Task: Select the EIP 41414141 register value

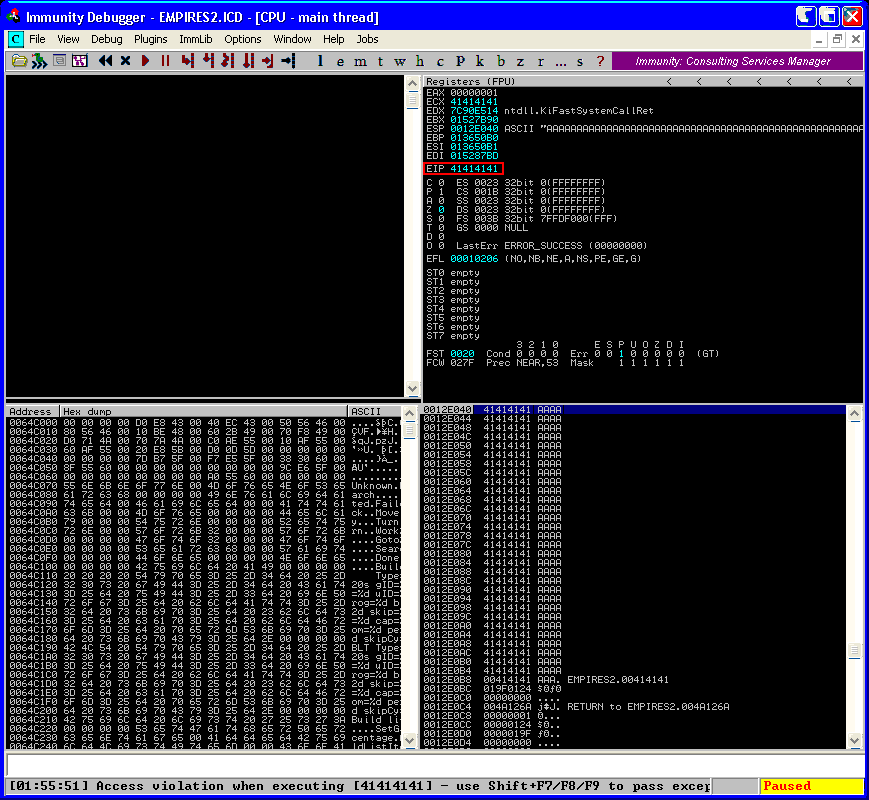Action: point(474,169)
